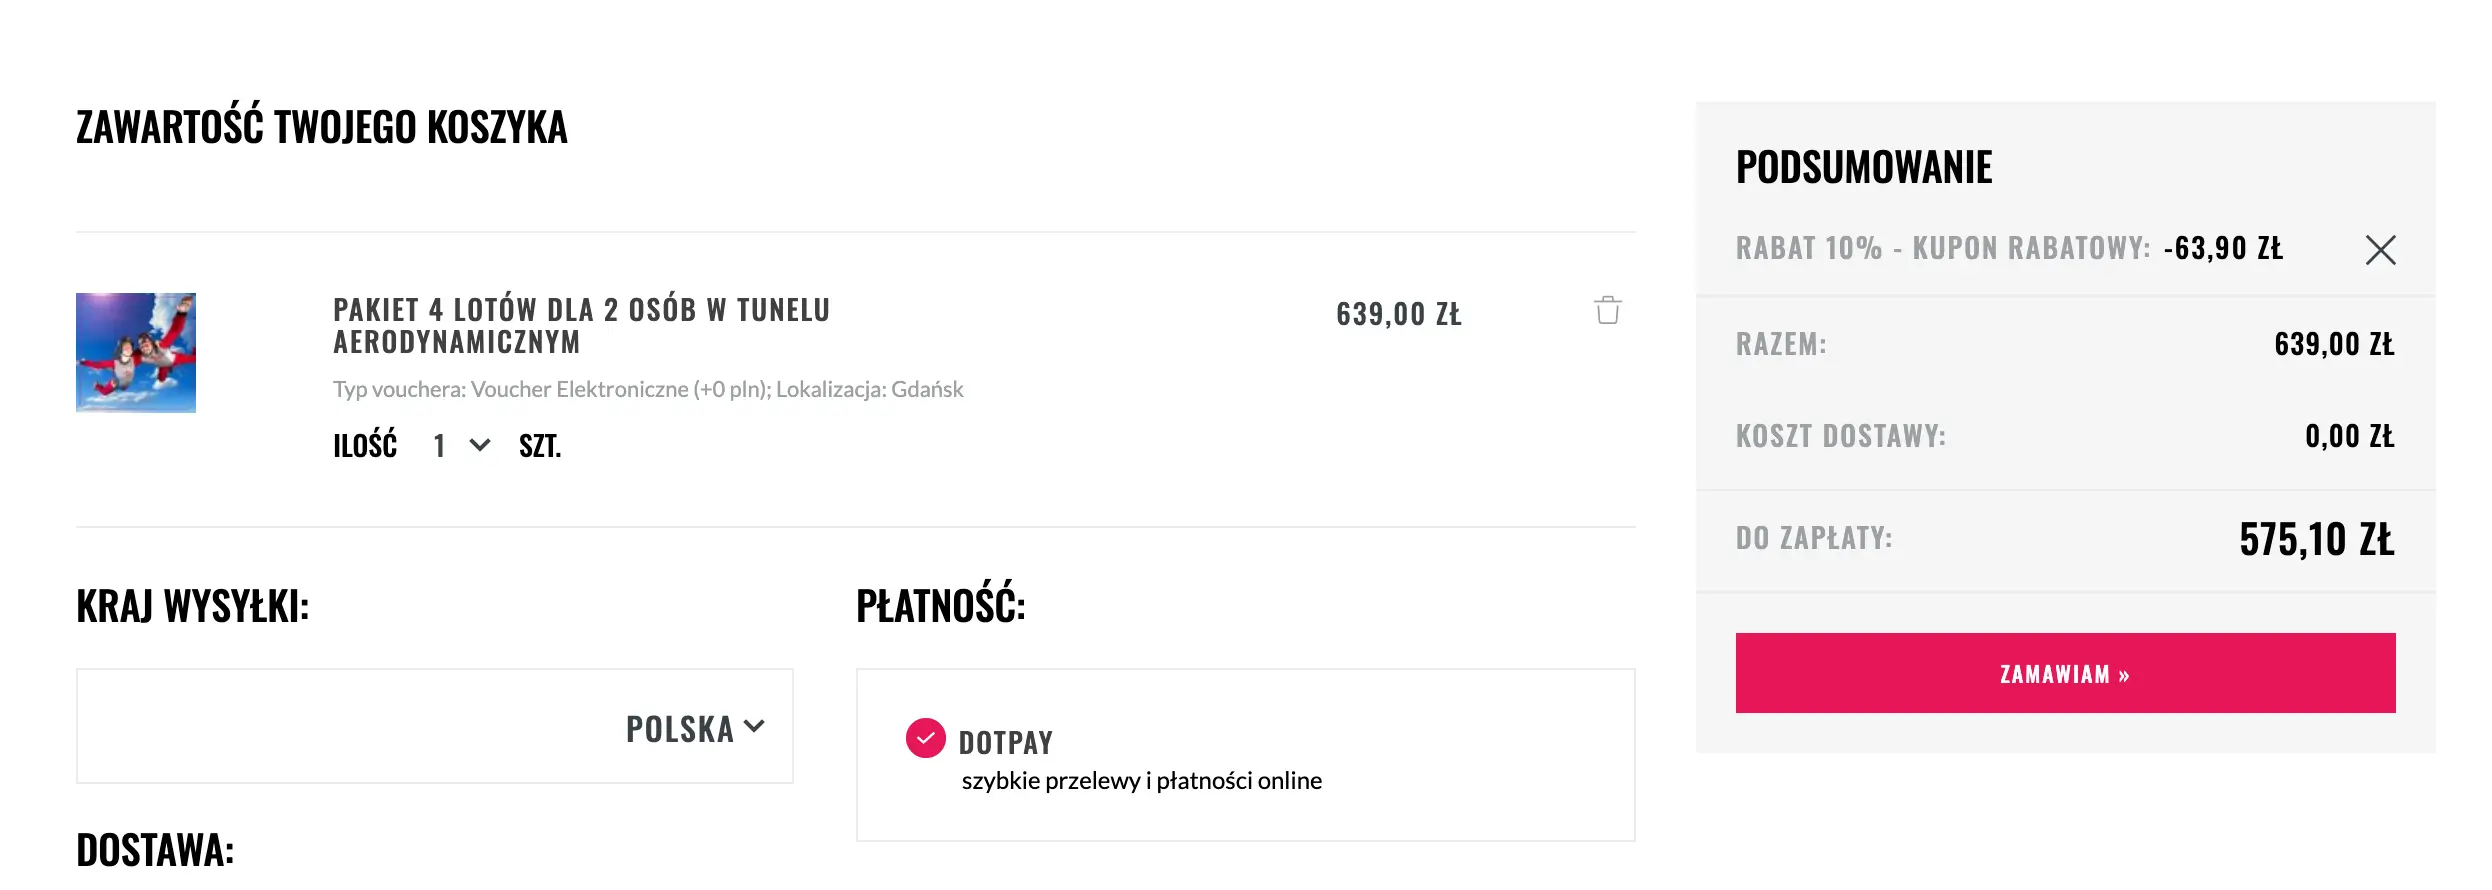Click the Dostawa section heading
This screenshot has width=2492, height=890.
[155, 850]
